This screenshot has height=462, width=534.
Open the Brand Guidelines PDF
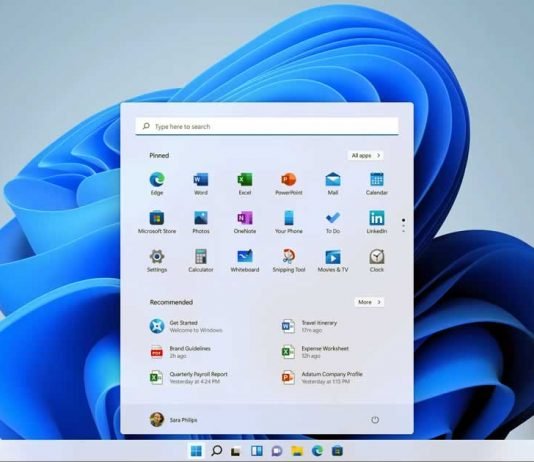[180, 352]
